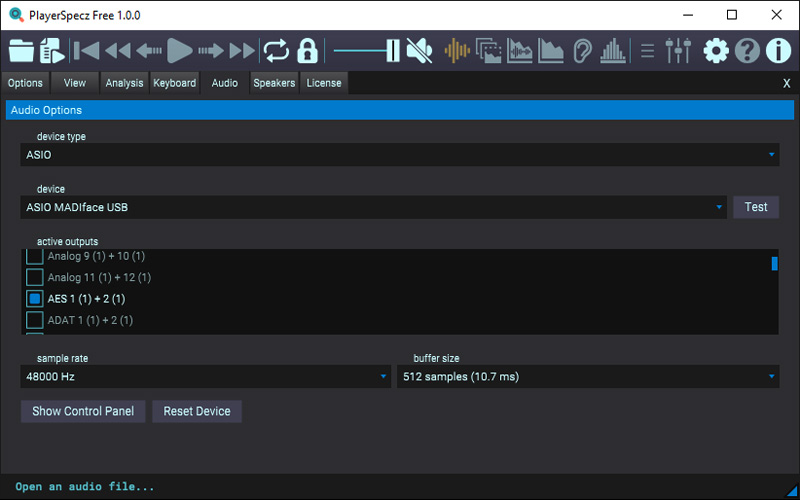Switch to the Speakers tab
The height and width of the screenshot is (500, 800).
point(274,83)
